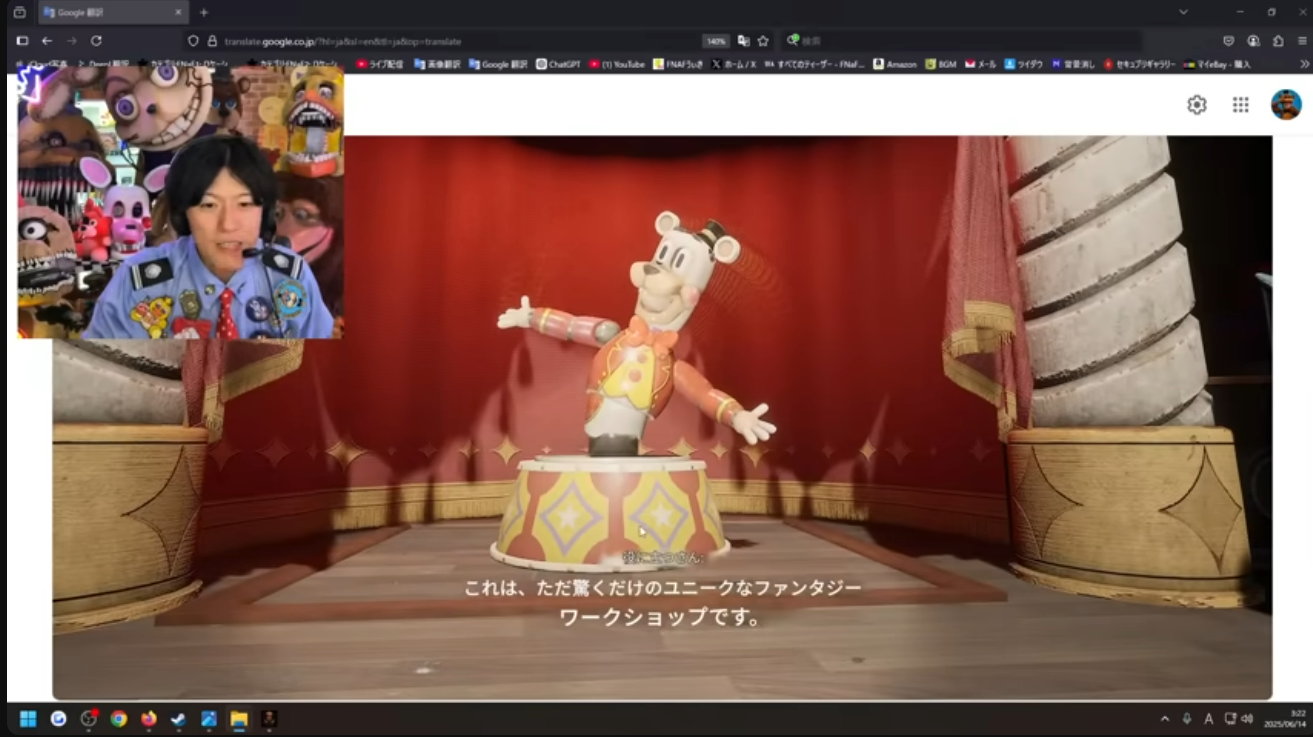The width and height of the screenshot is (1313, 737).
Task: Expand the system tray hidden icons
Action: (1164, 718)
